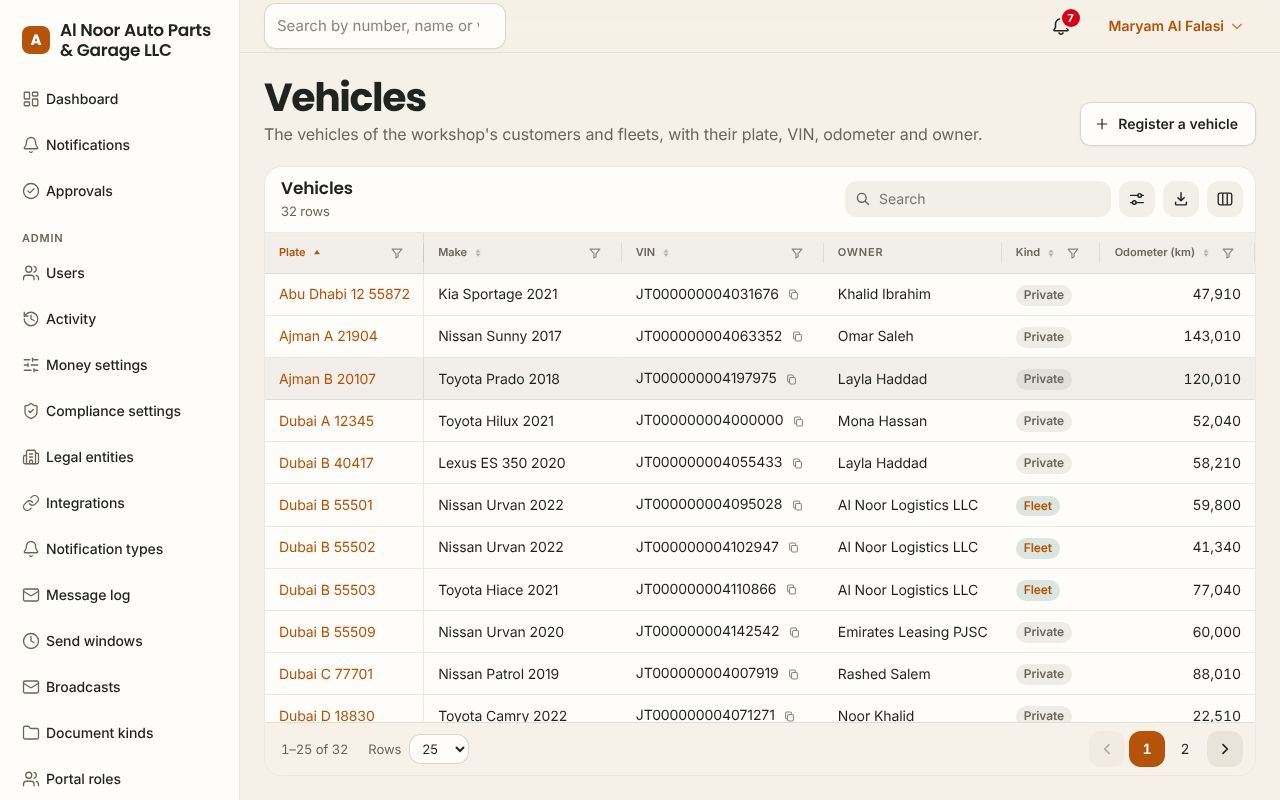Copy VIN JT000000004142542

click(x=795, y=632)
